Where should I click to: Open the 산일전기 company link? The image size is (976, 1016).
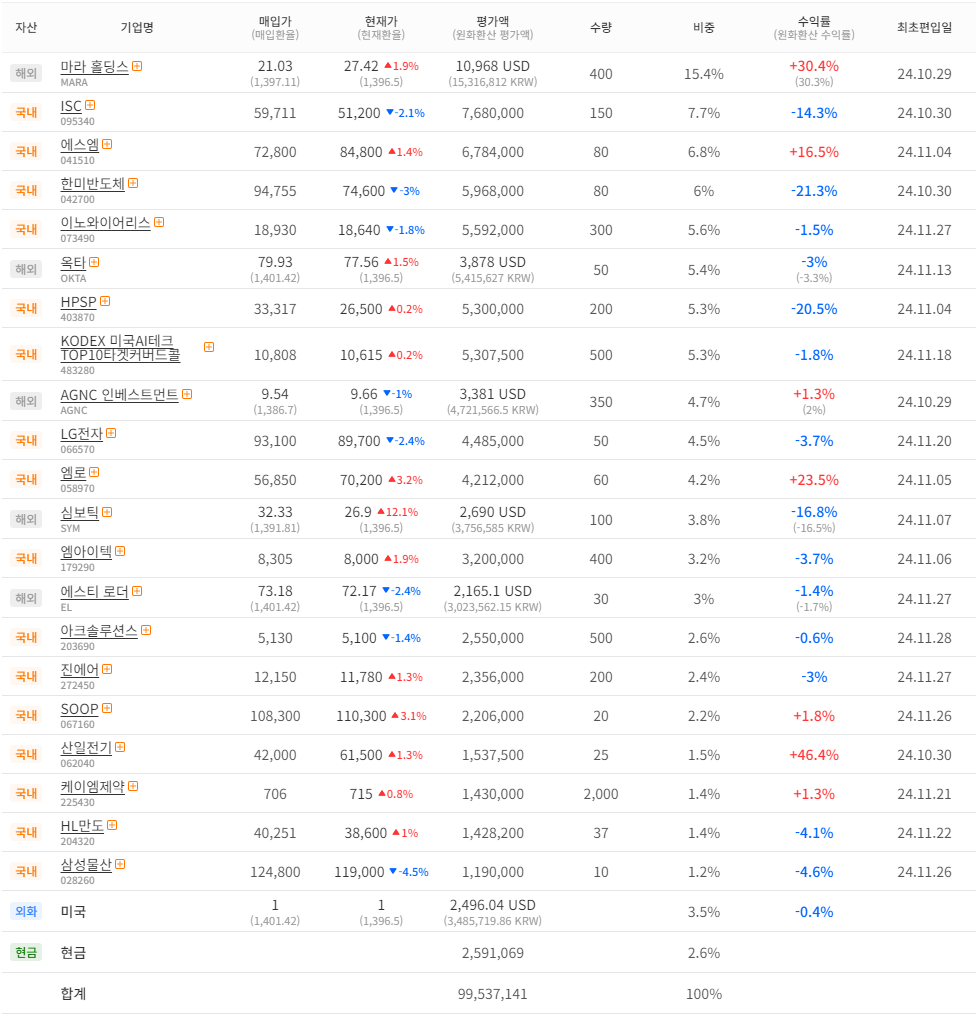coord(86,748)
